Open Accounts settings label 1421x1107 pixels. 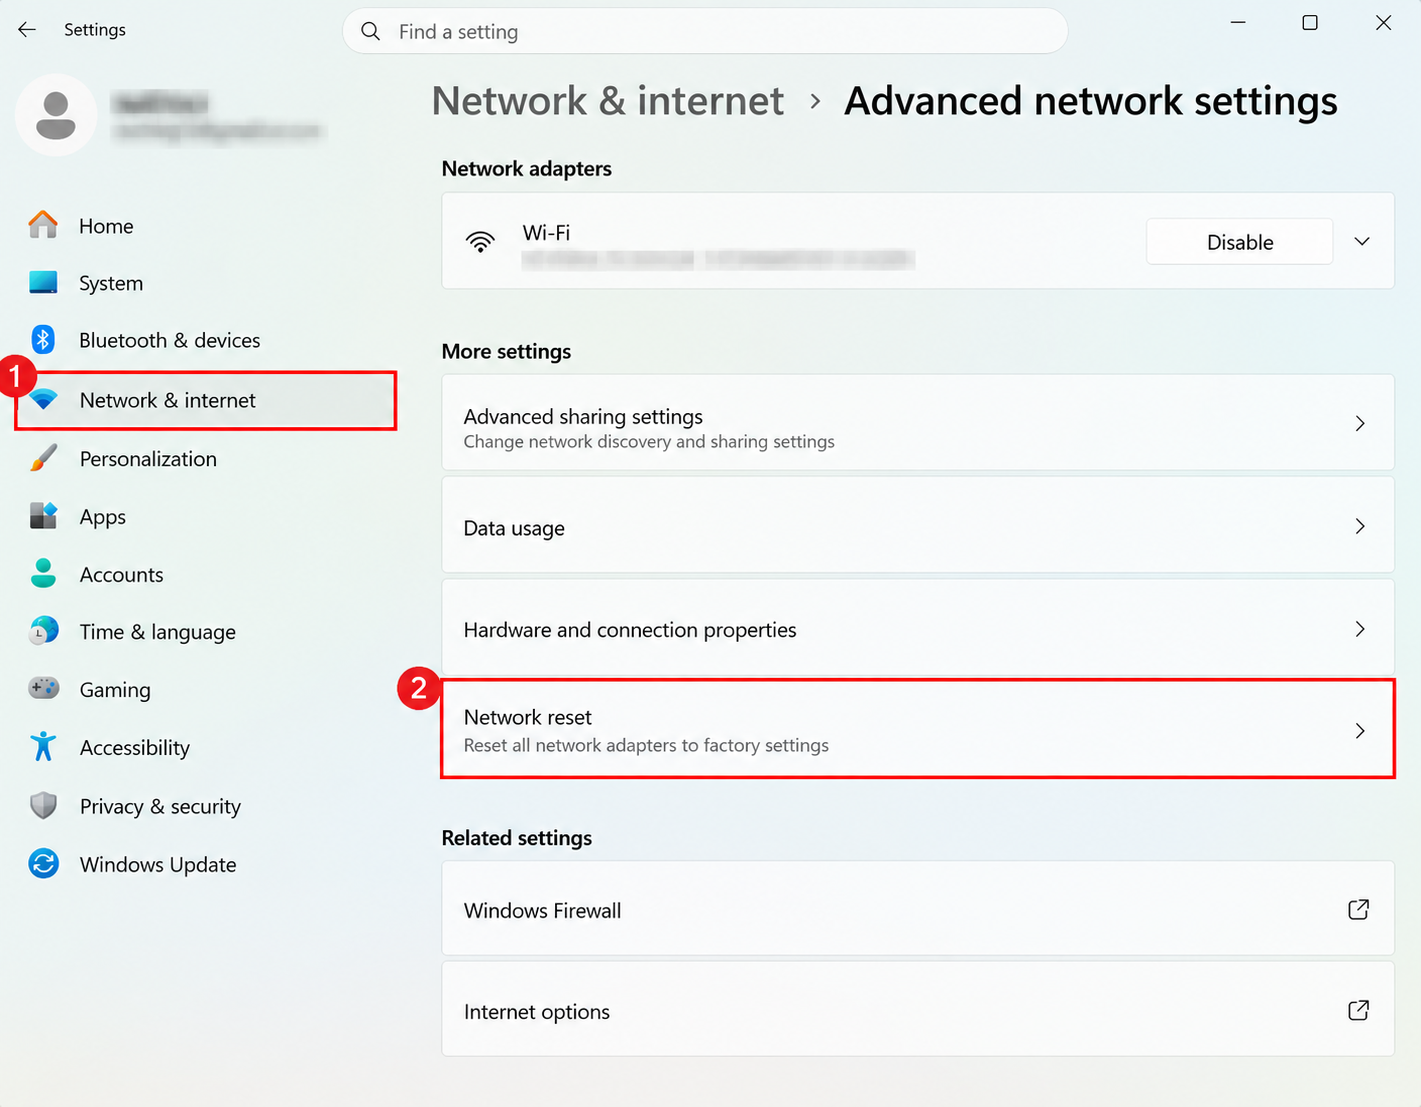[121, 575]
